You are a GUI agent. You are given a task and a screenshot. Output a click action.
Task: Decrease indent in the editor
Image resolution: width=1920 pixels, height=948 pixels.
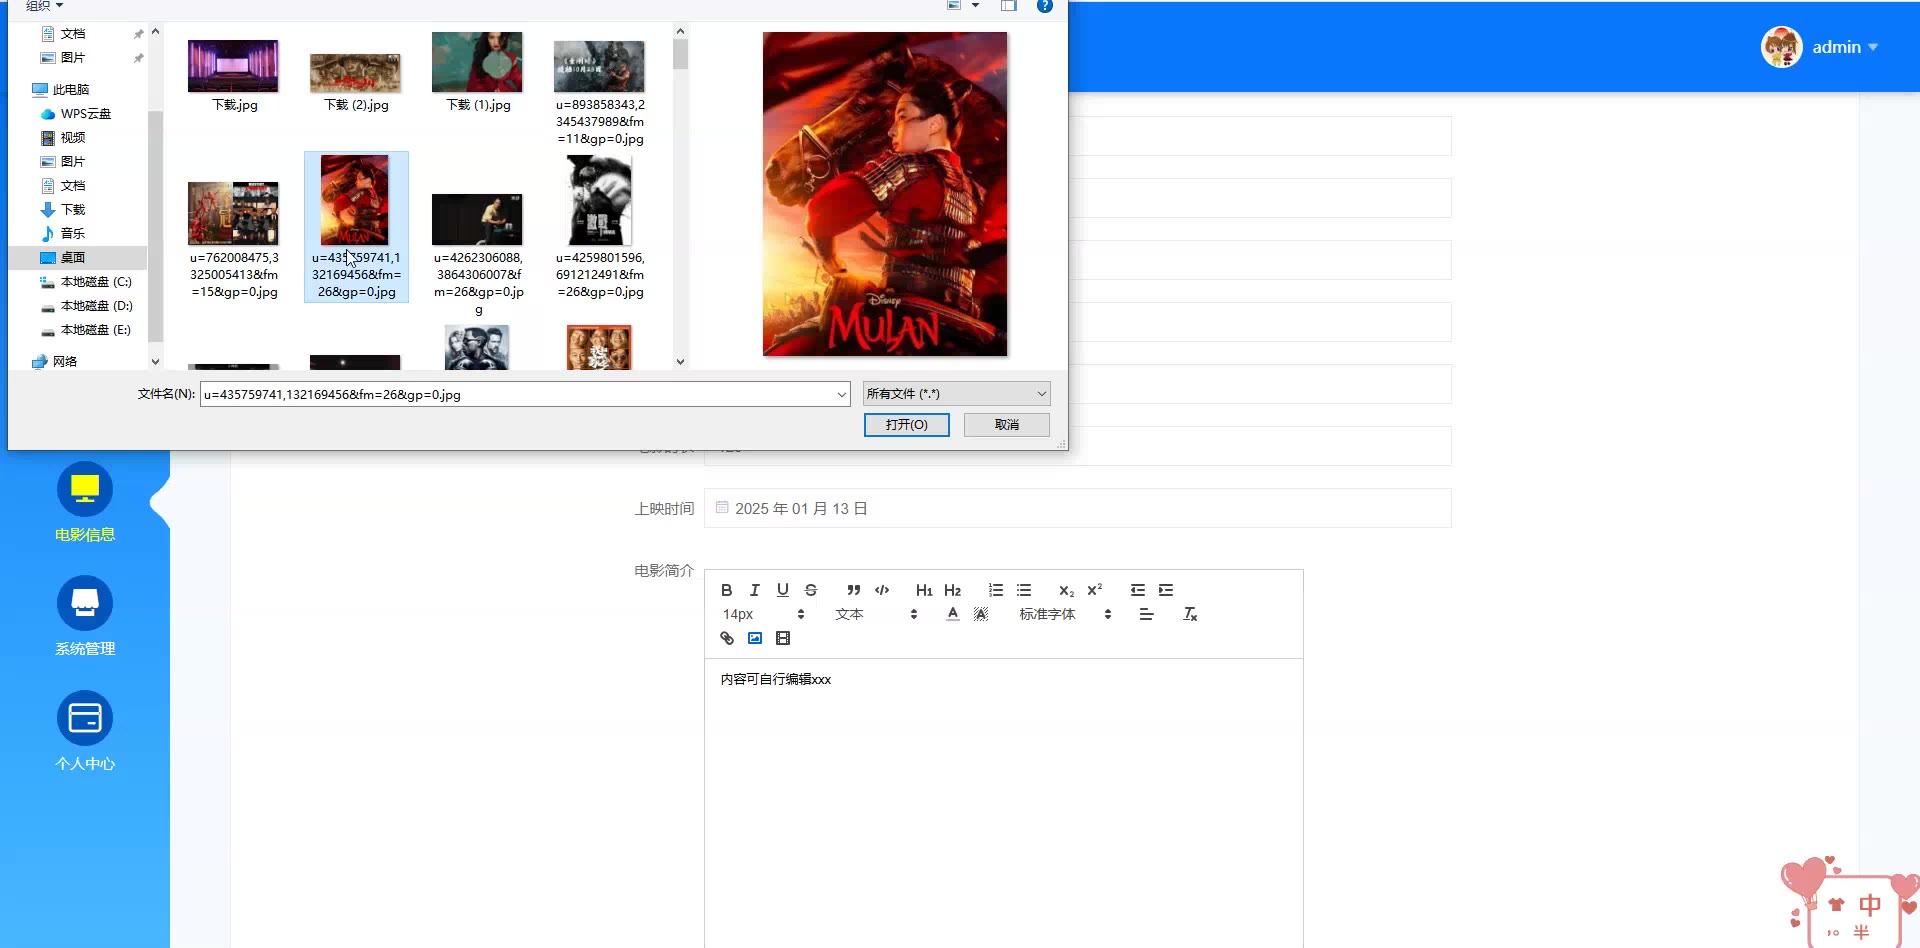[x=1138, y=590]
